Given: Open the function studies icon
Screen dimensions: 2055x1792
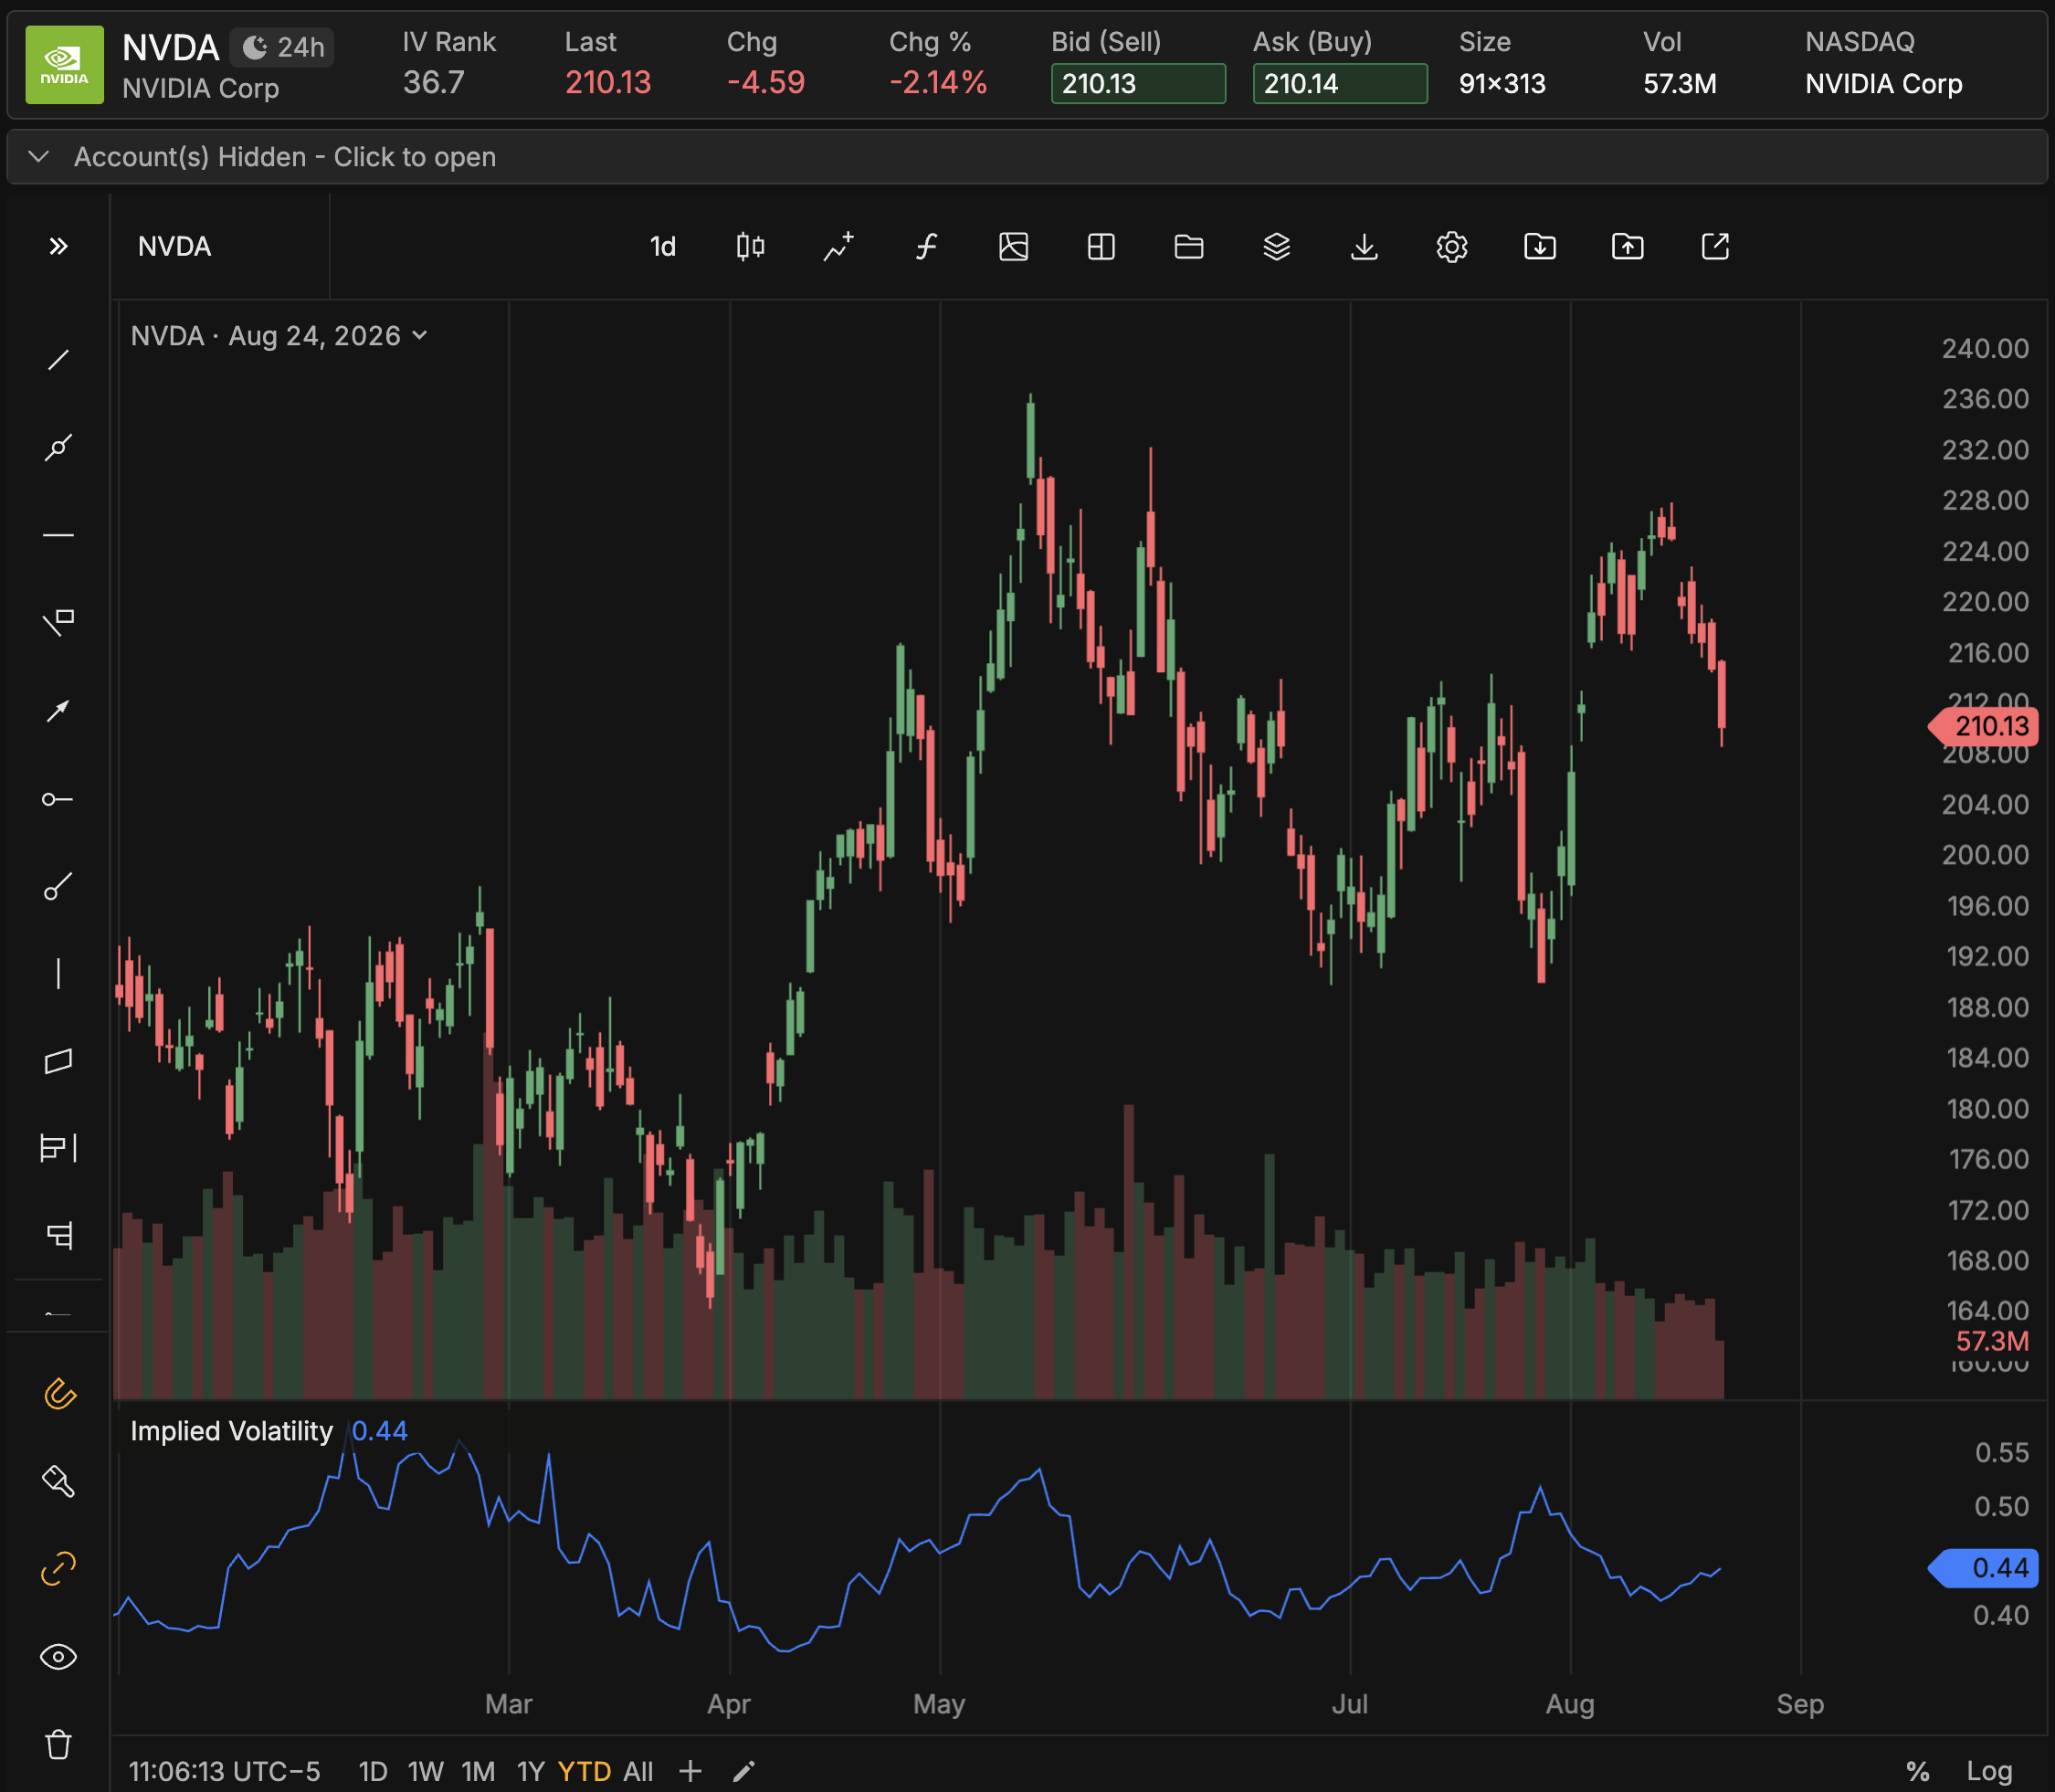Looking at the screenshot, I should pyautogui.click(x=926, y=246).
